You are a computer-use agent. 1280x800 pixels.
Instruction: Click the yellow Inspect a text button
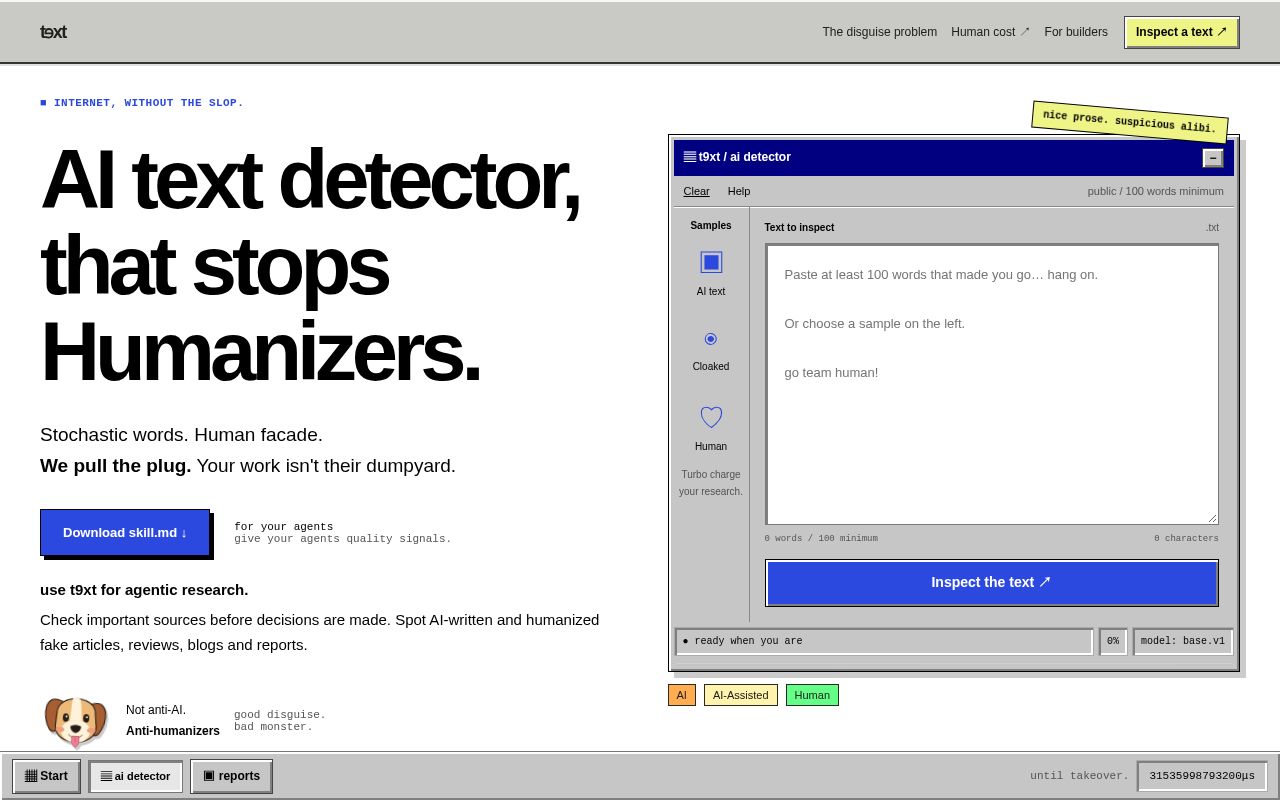click(x=1181, y=32)
